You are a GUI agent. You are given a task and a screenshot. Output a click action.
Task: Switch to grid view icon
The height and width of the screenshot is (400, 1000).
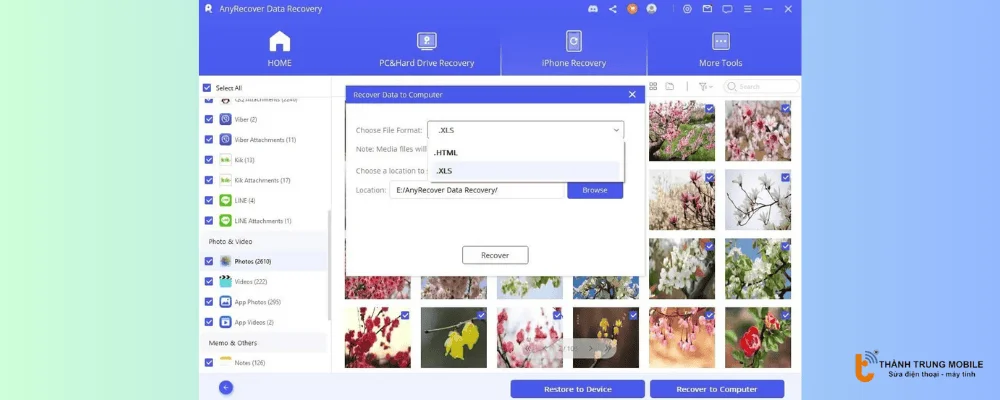coord(653,87)
